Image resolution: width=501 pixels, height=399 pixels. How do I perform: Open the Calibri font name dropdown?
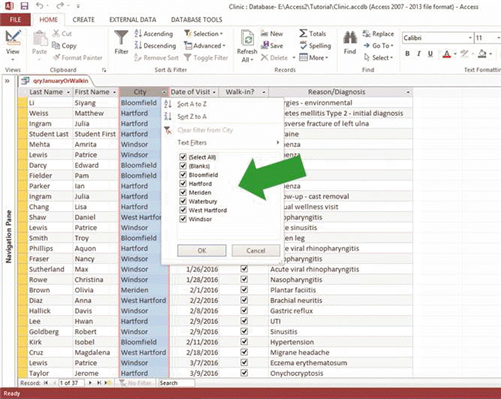point(470,38)
